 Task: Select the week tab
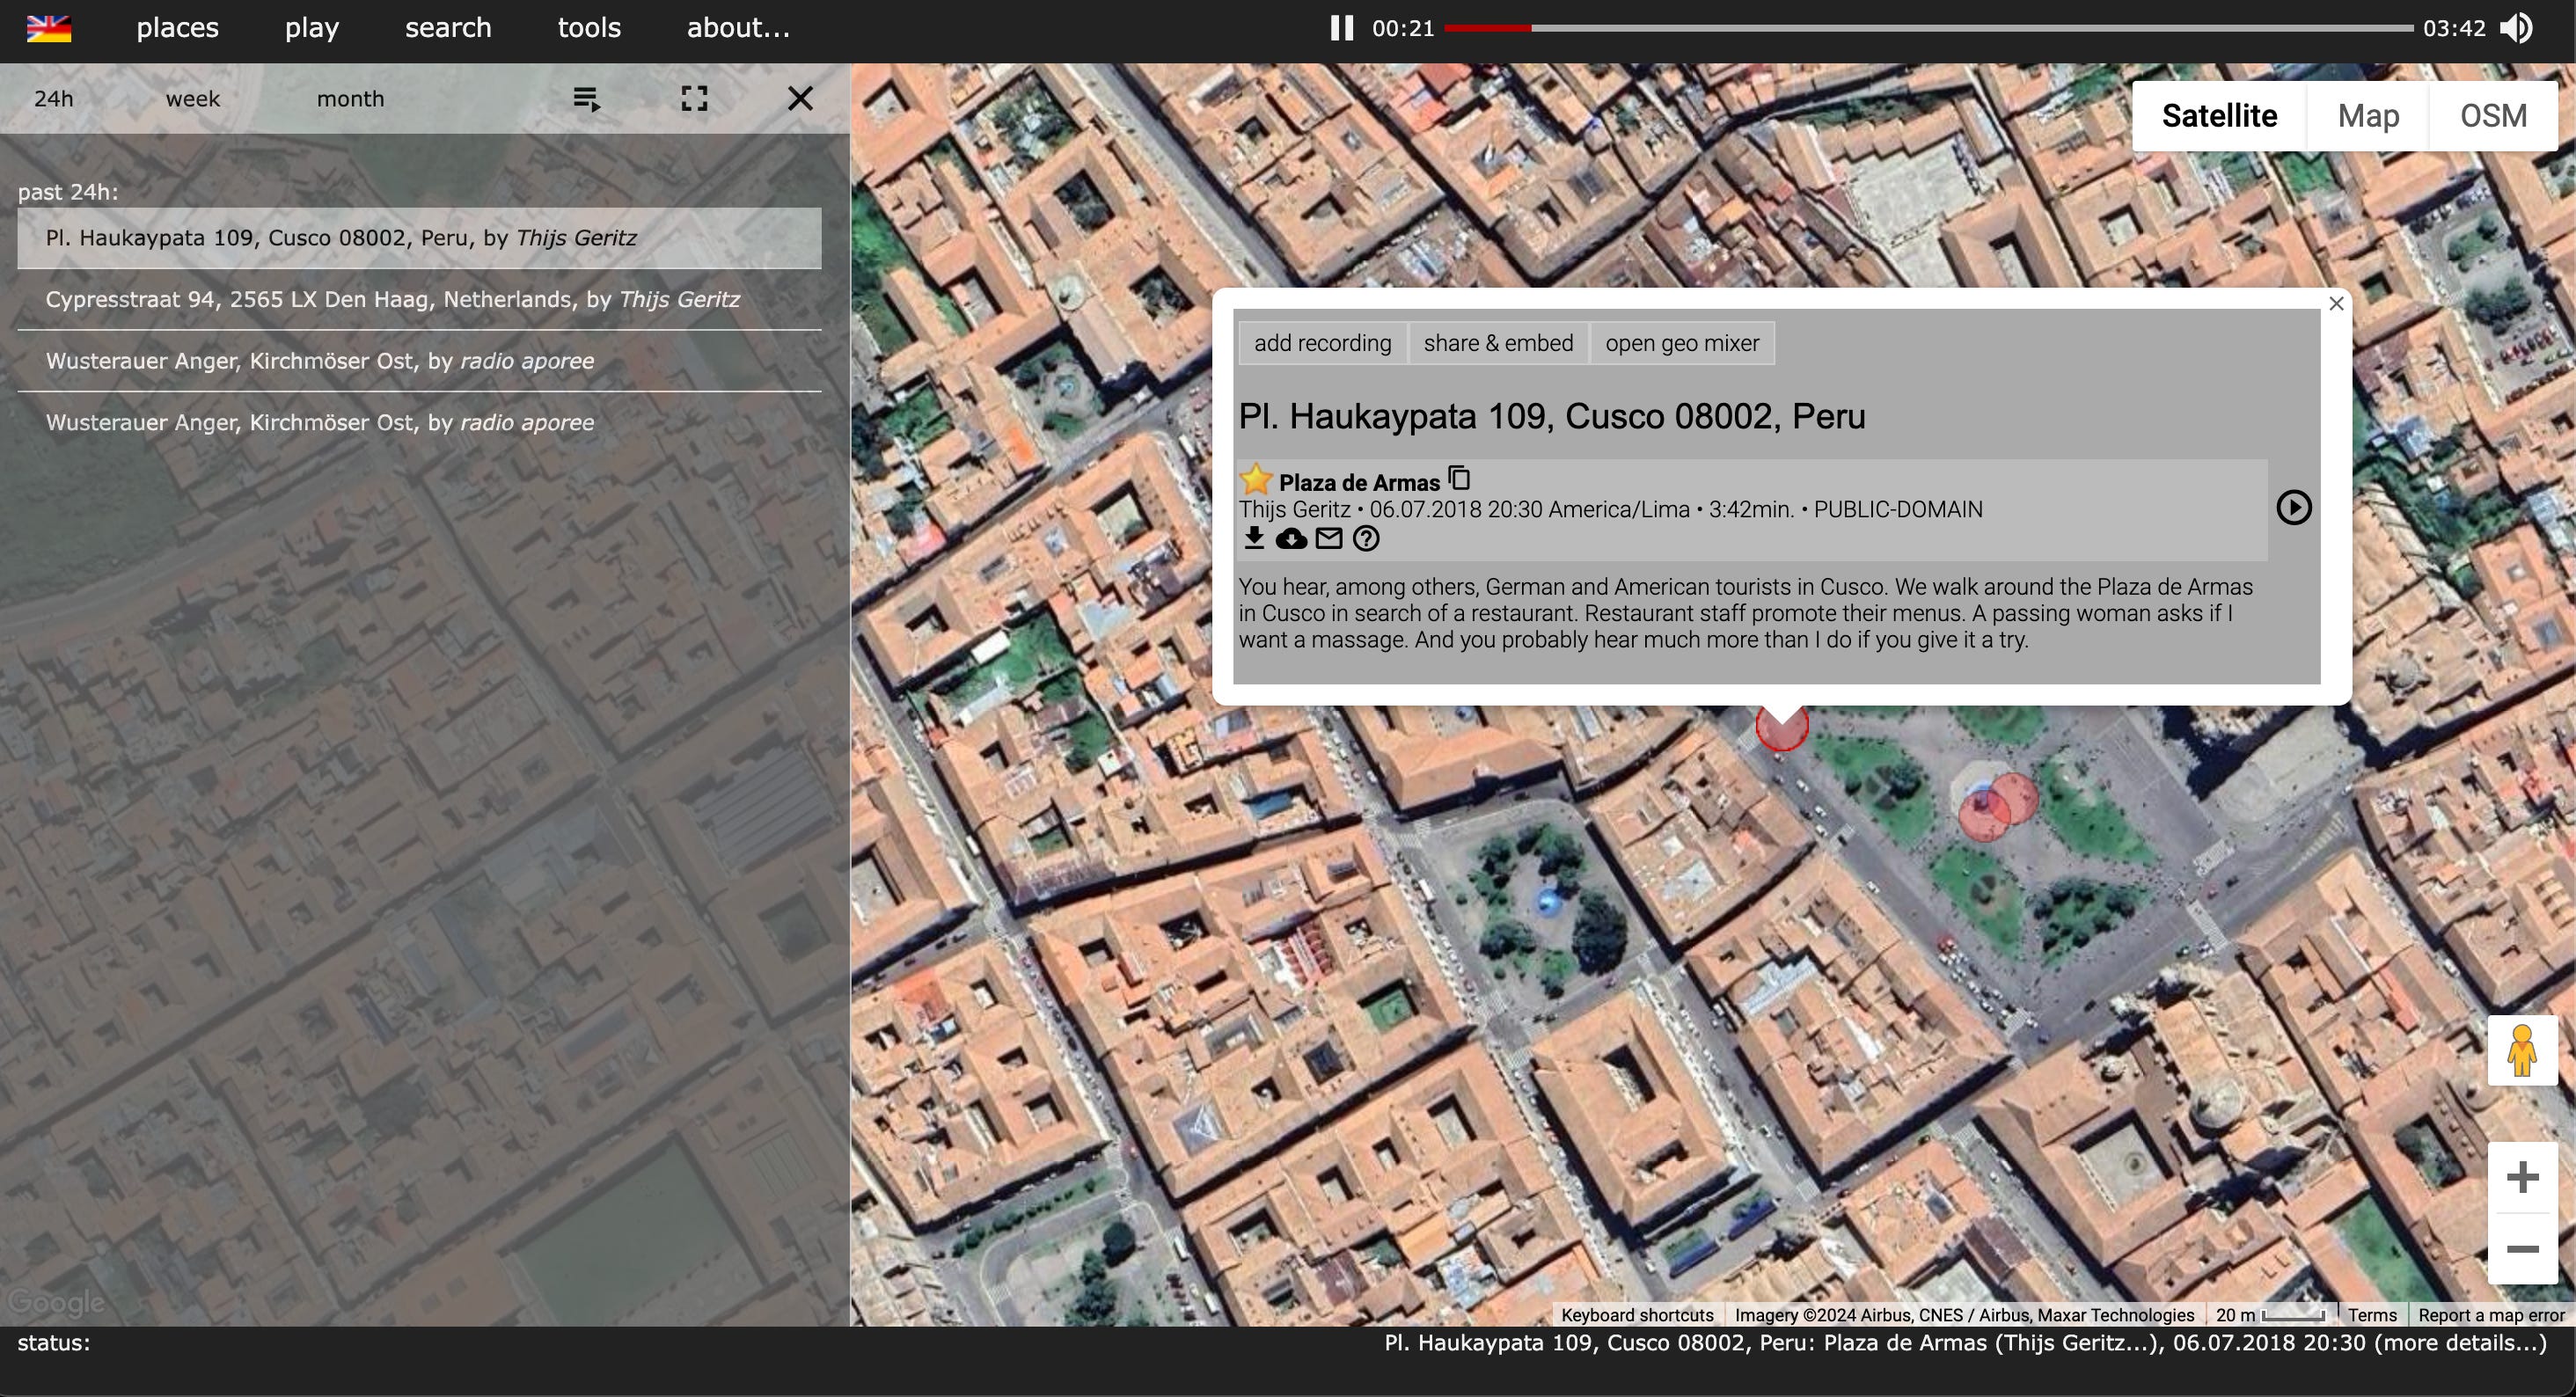(x=192, y=99)
